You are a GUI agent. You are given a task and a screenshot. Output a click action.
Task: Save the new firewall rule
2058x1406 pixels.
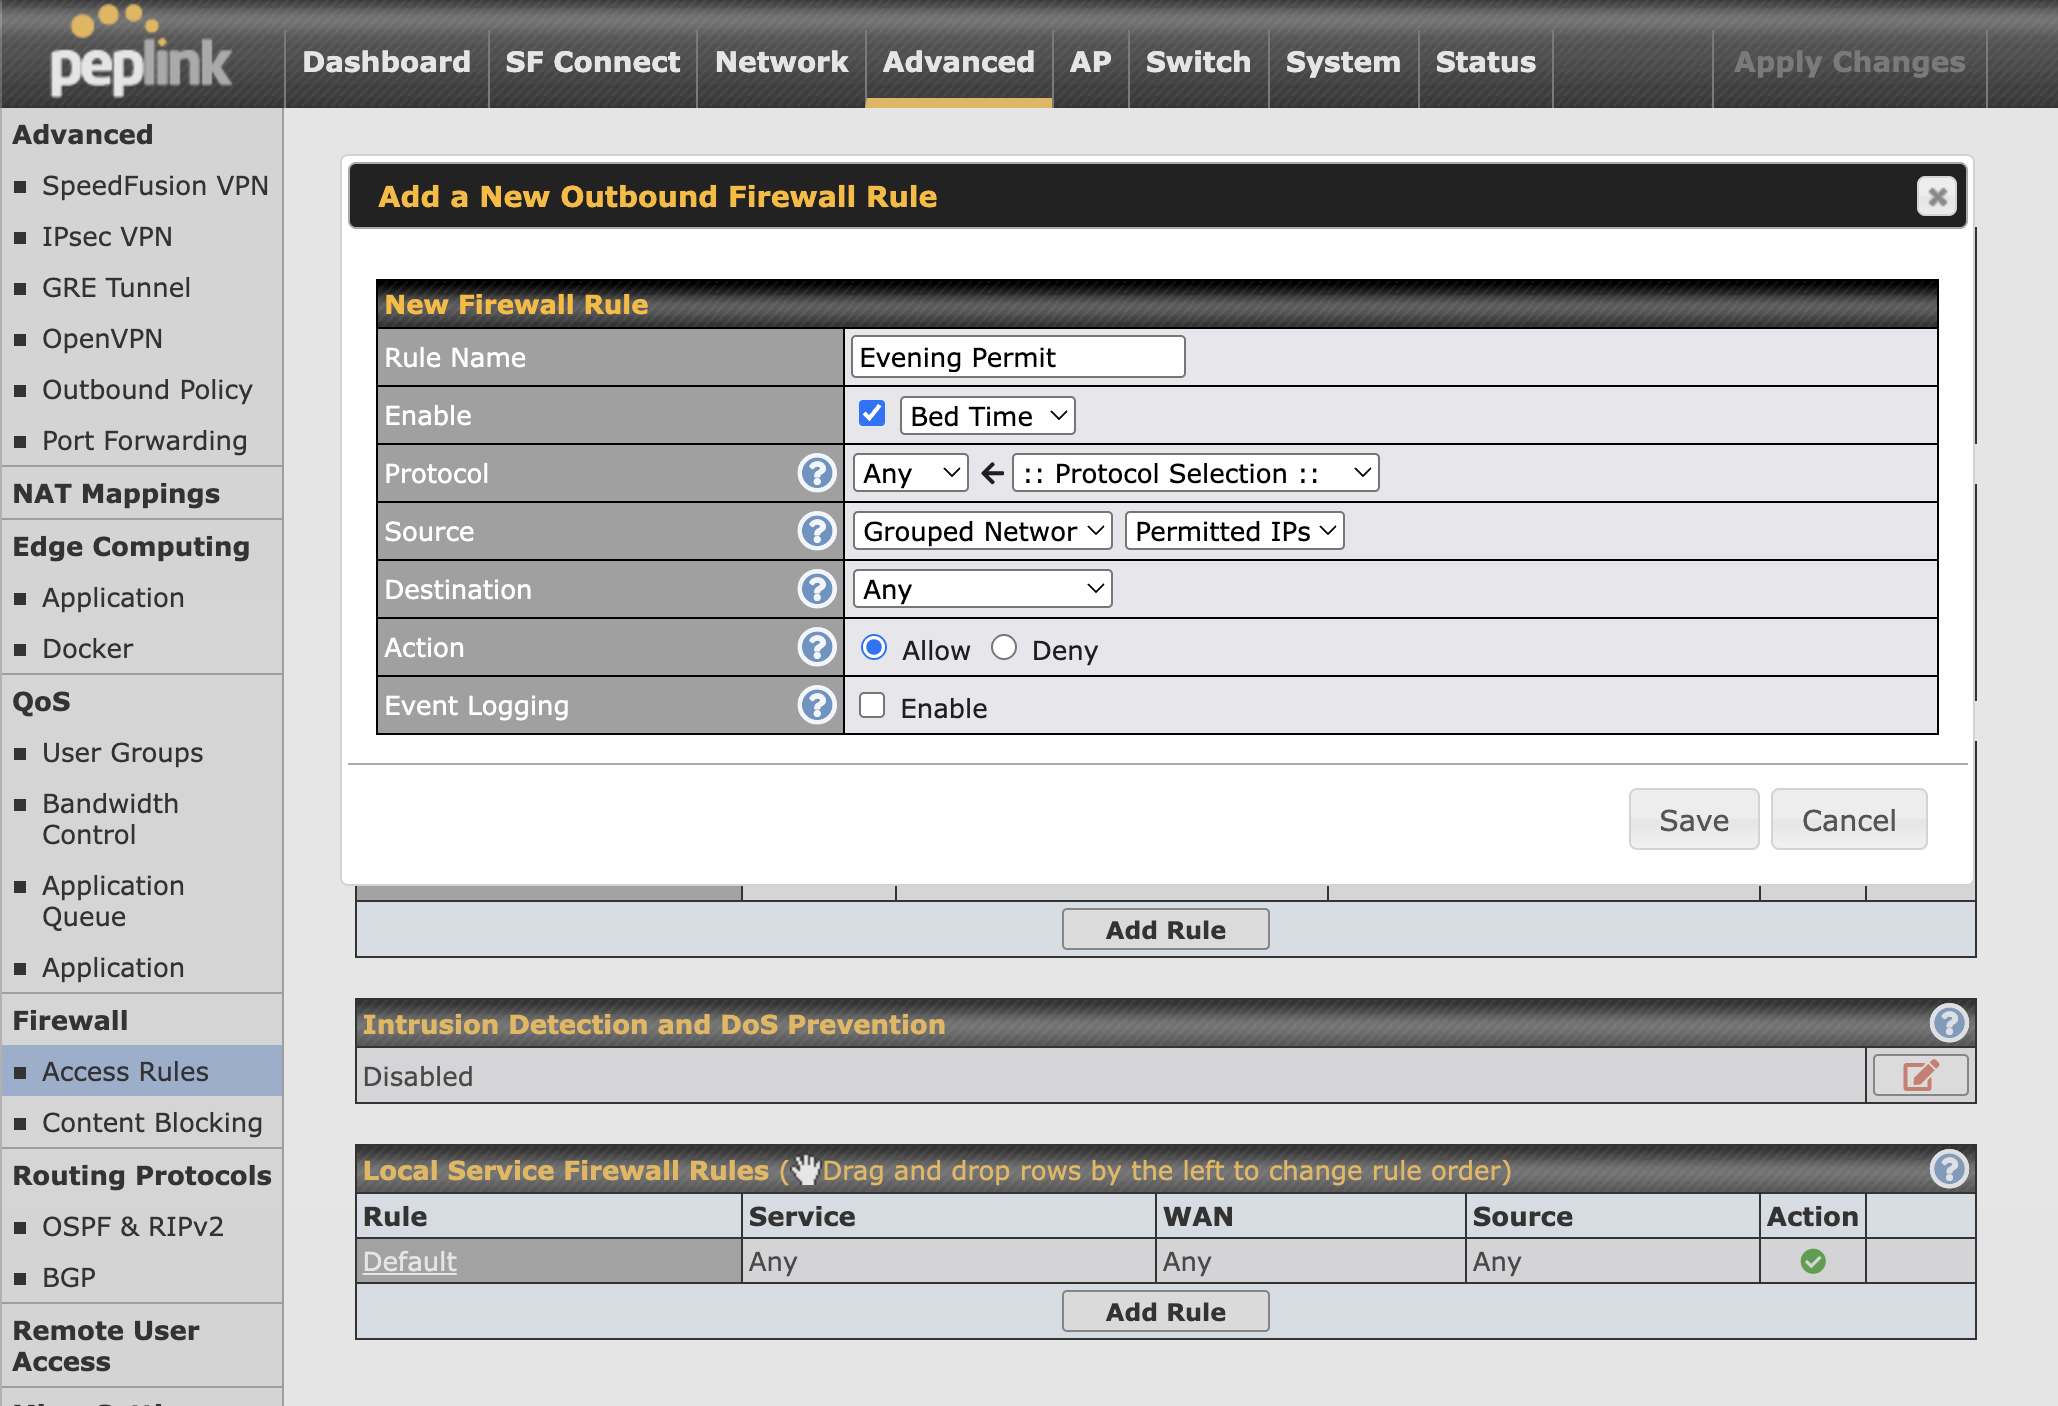pyautogui.click(x=1693, y=819)
